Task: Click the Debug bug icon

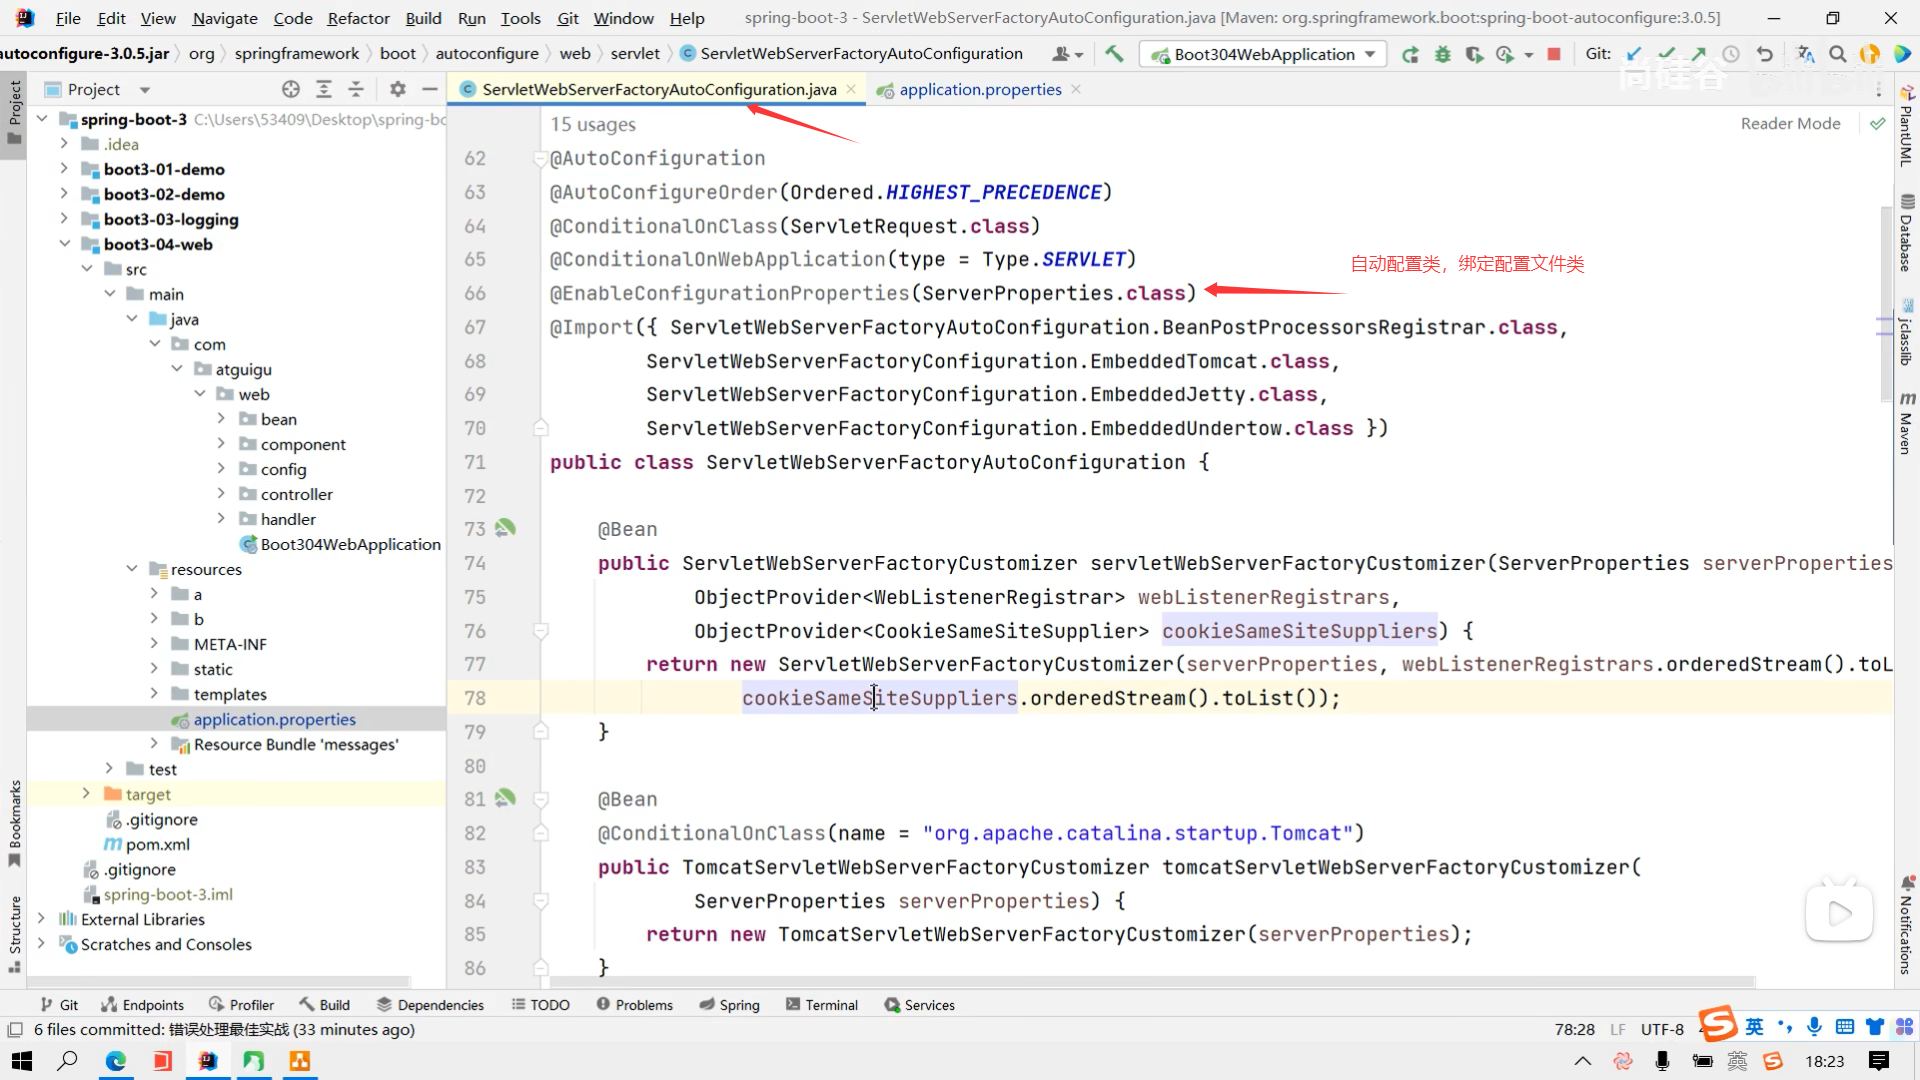Action: coord(1442,54)
